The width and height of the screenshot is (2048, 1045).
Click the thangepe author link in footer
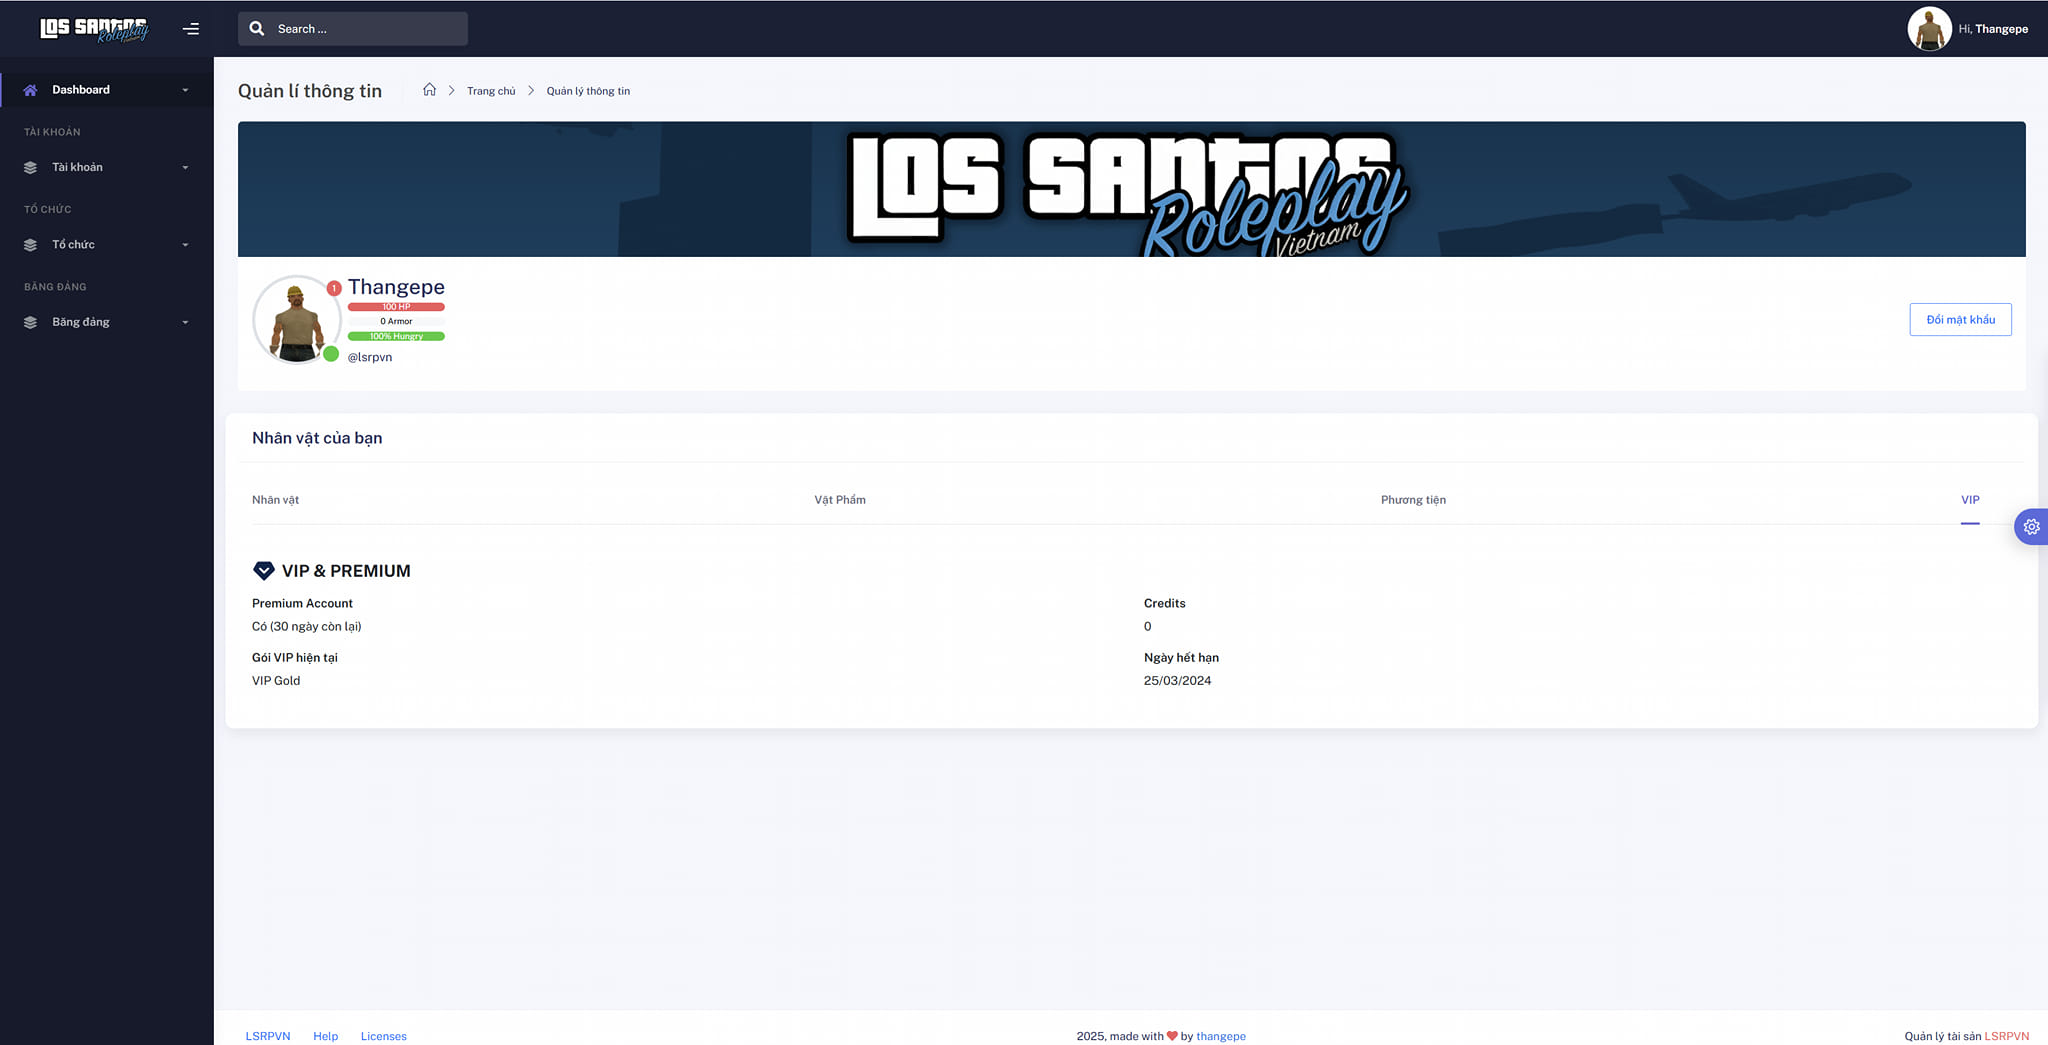(x=1221, y=1036)
